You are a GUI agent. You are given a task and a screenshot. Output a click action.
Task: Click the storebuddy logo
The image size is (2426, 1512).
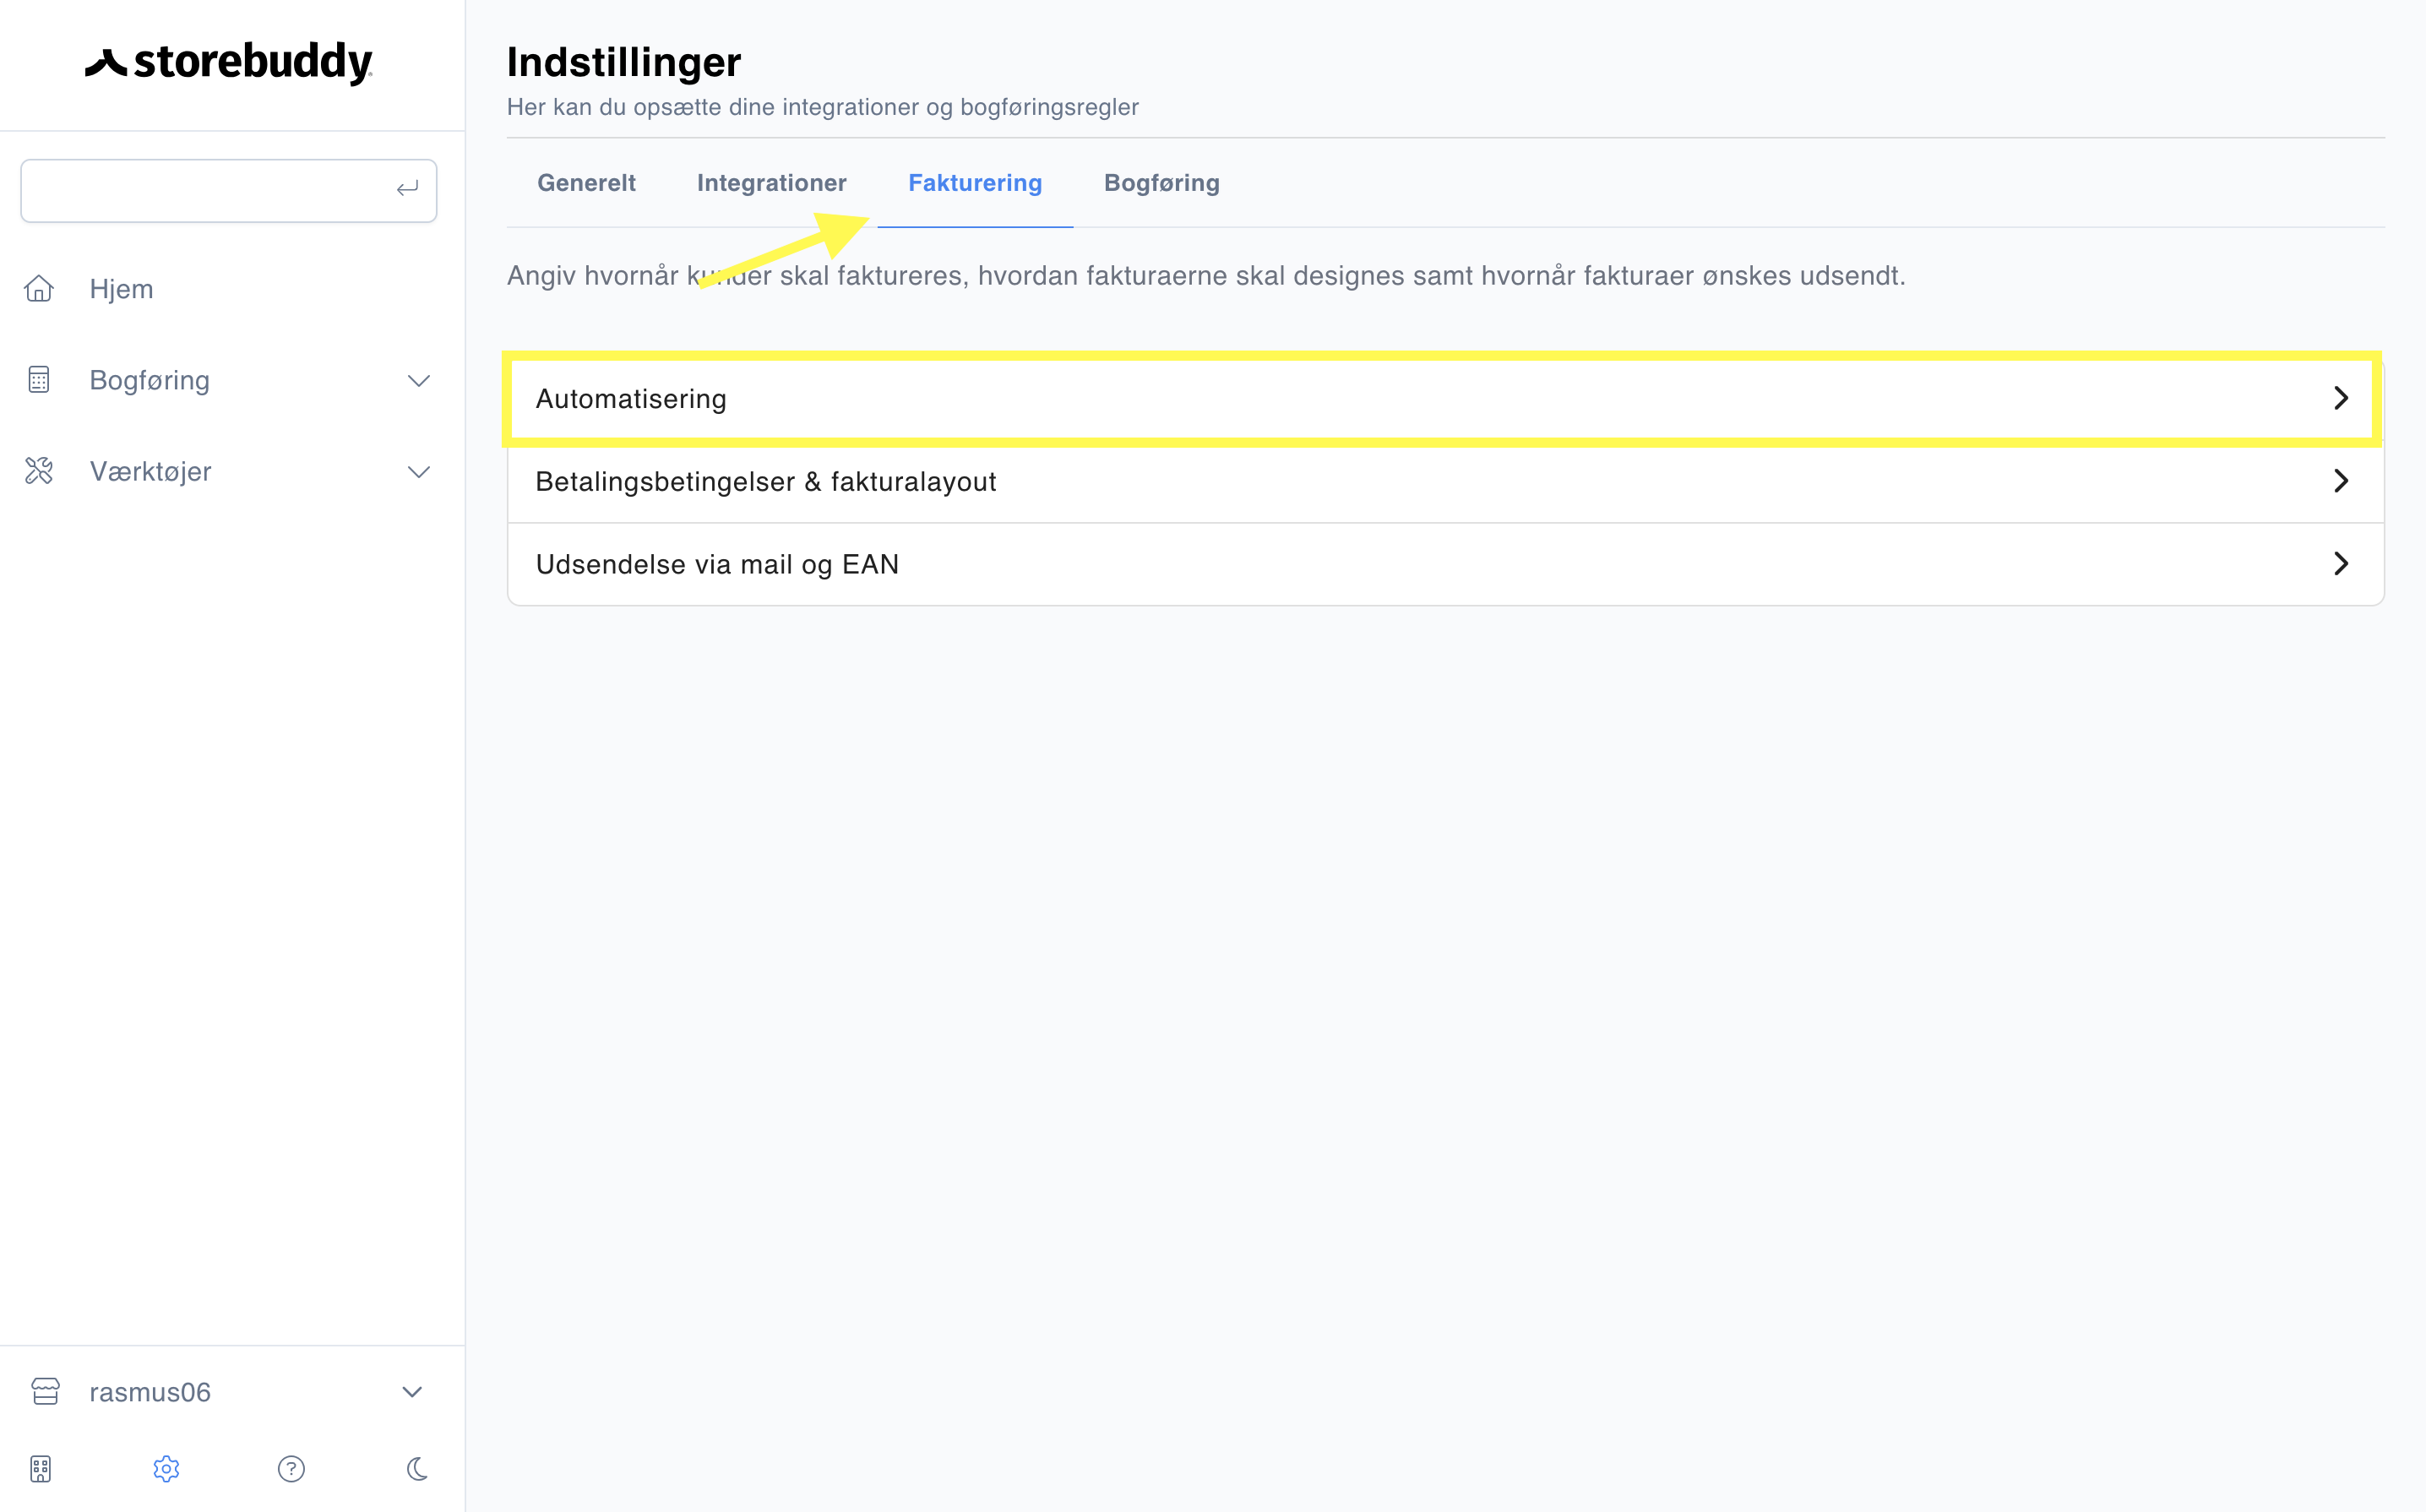coord(229,62)
